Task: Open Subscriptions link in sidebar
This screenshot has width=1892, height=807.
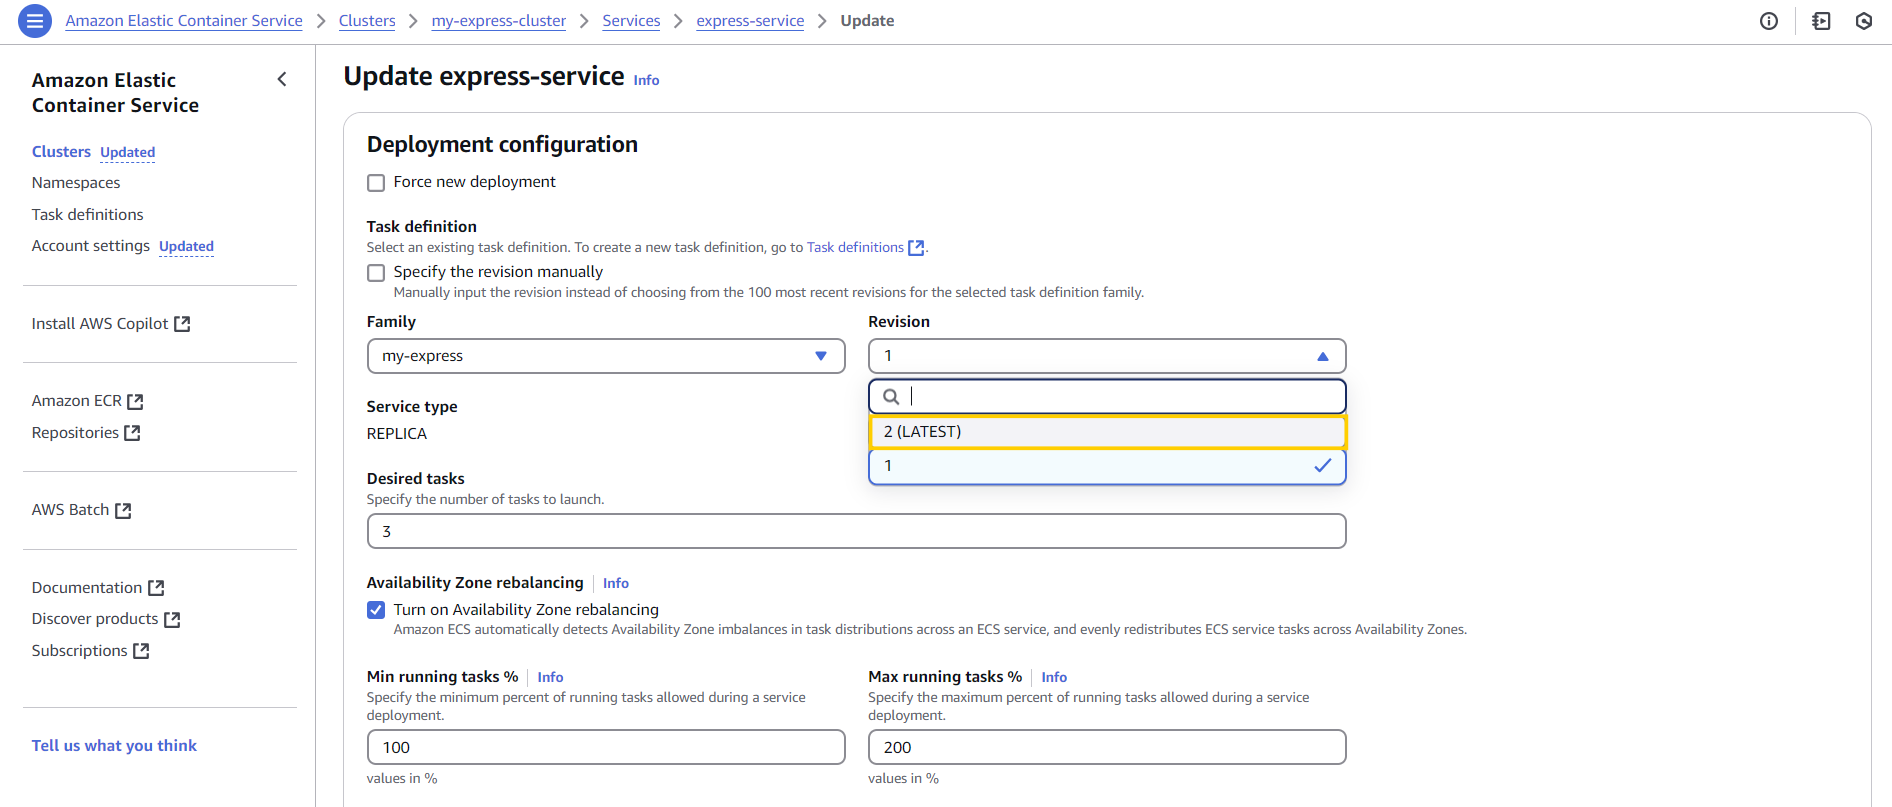Action: tap(80, 651)
